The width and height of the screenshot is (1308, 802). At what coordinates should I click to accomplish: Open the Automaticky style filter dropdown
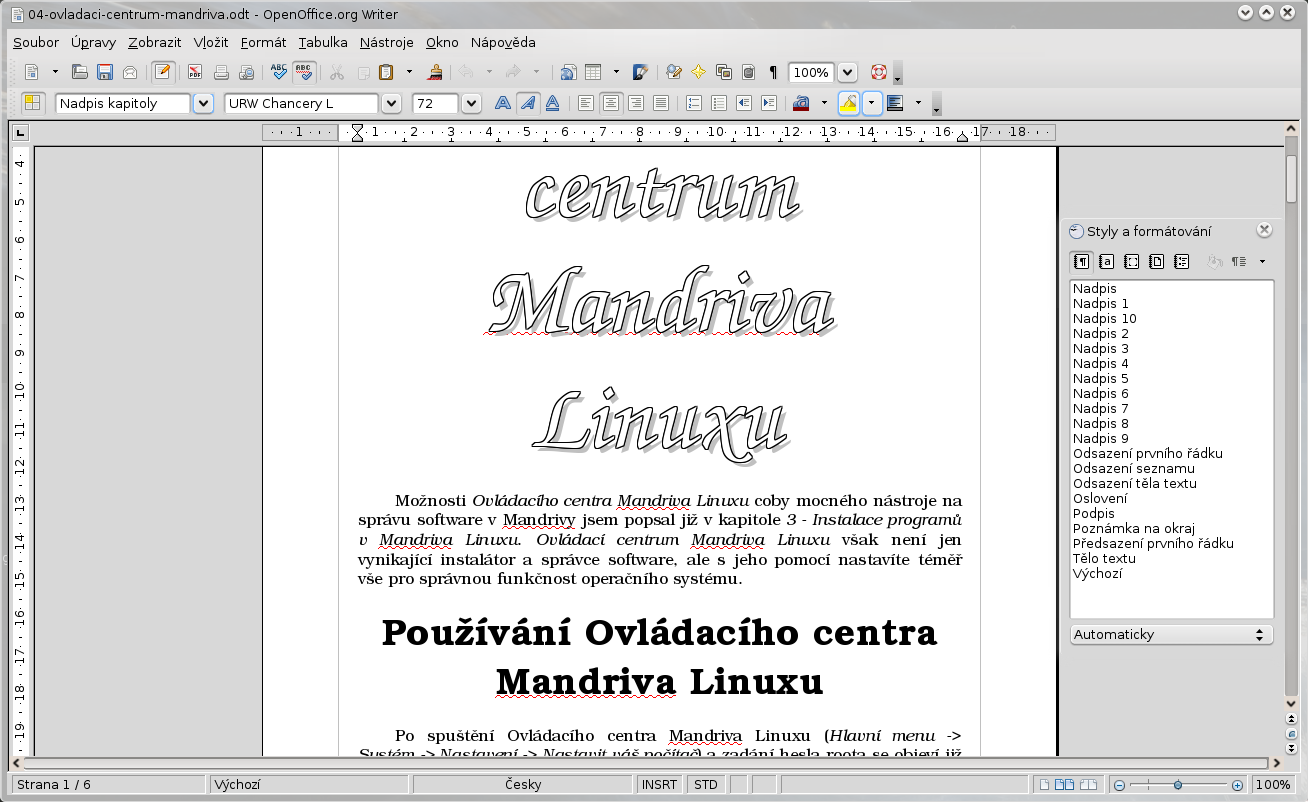1171,634
